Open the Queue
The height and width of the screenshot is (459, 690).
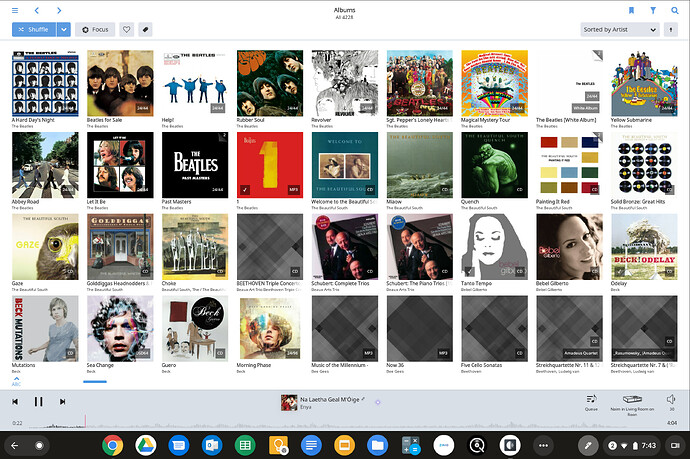tap(591, 402)
